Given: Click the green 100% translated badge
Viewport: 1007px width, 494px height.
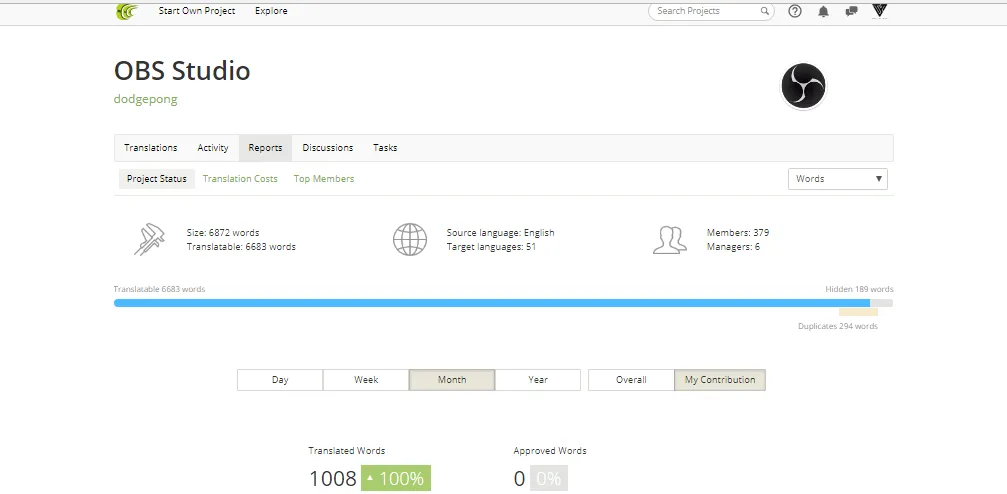Looking at the screenshot, I should point(396,478).
